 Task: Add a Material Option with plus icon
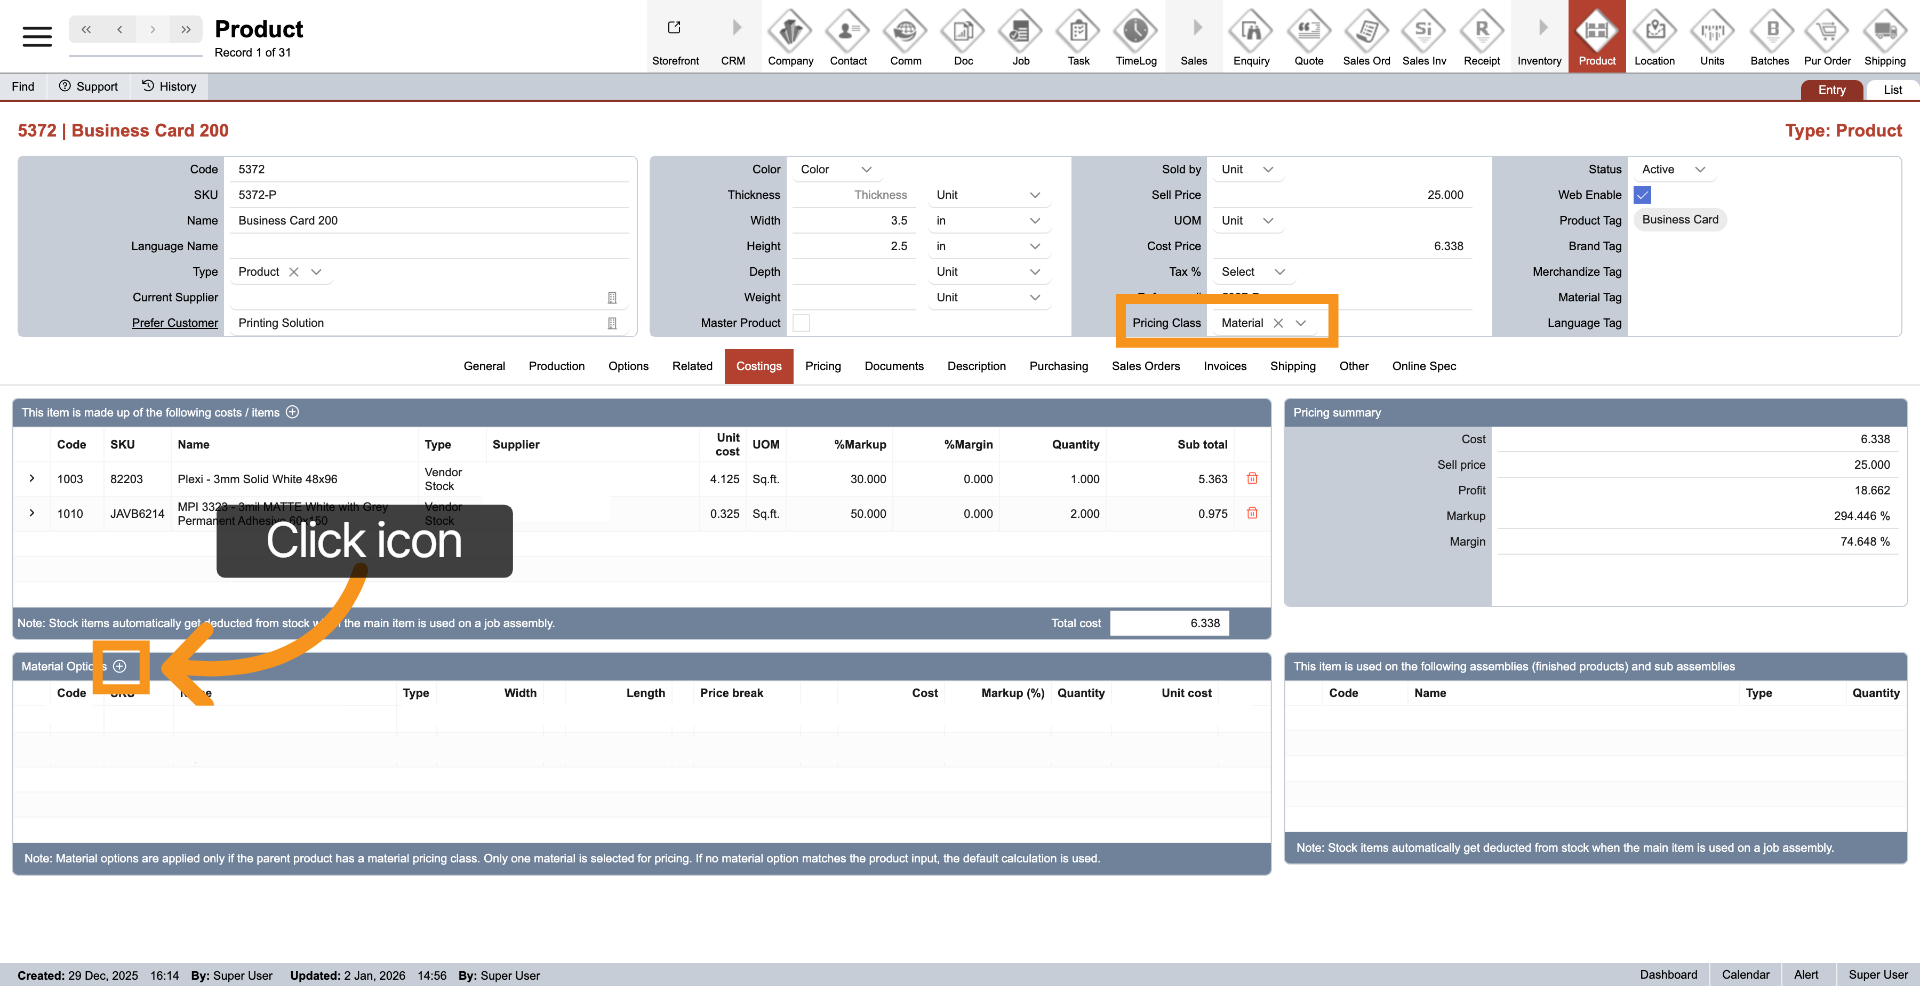point(120,667)
